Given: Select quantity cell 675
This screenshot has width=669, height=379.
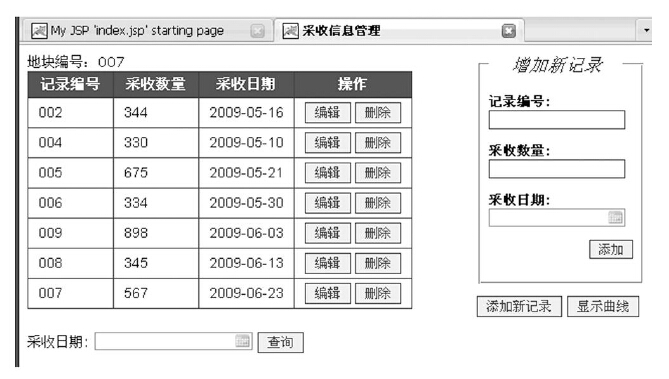Looking at the screenshot, I should click(x=156, y=173).
